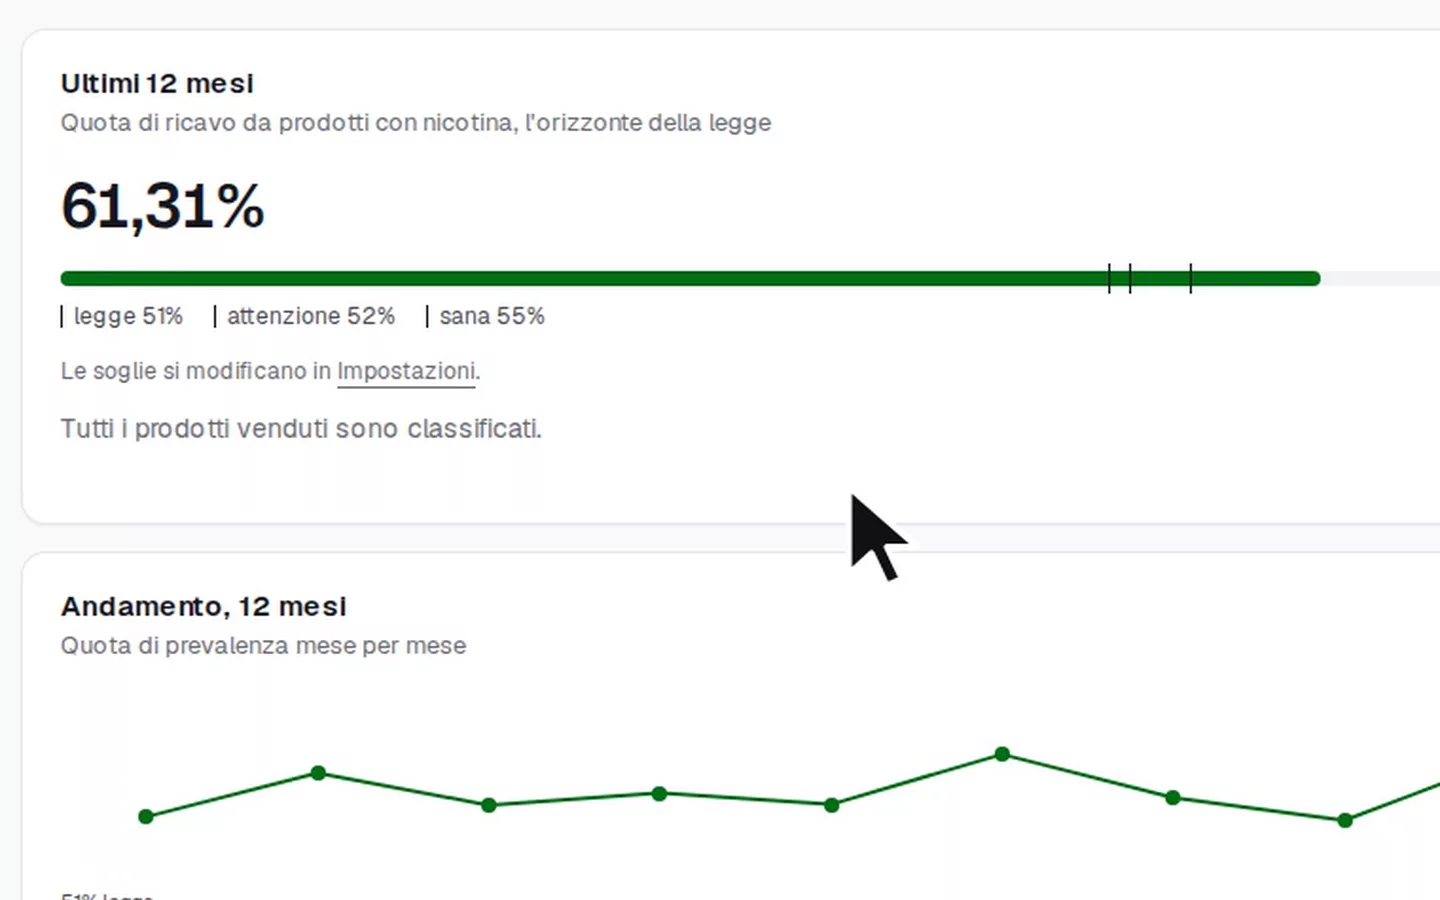Click 'Tutti i prodotti venduti sono classificati' text
This screenshot has width=1440, height=900.
coord(301,429)
